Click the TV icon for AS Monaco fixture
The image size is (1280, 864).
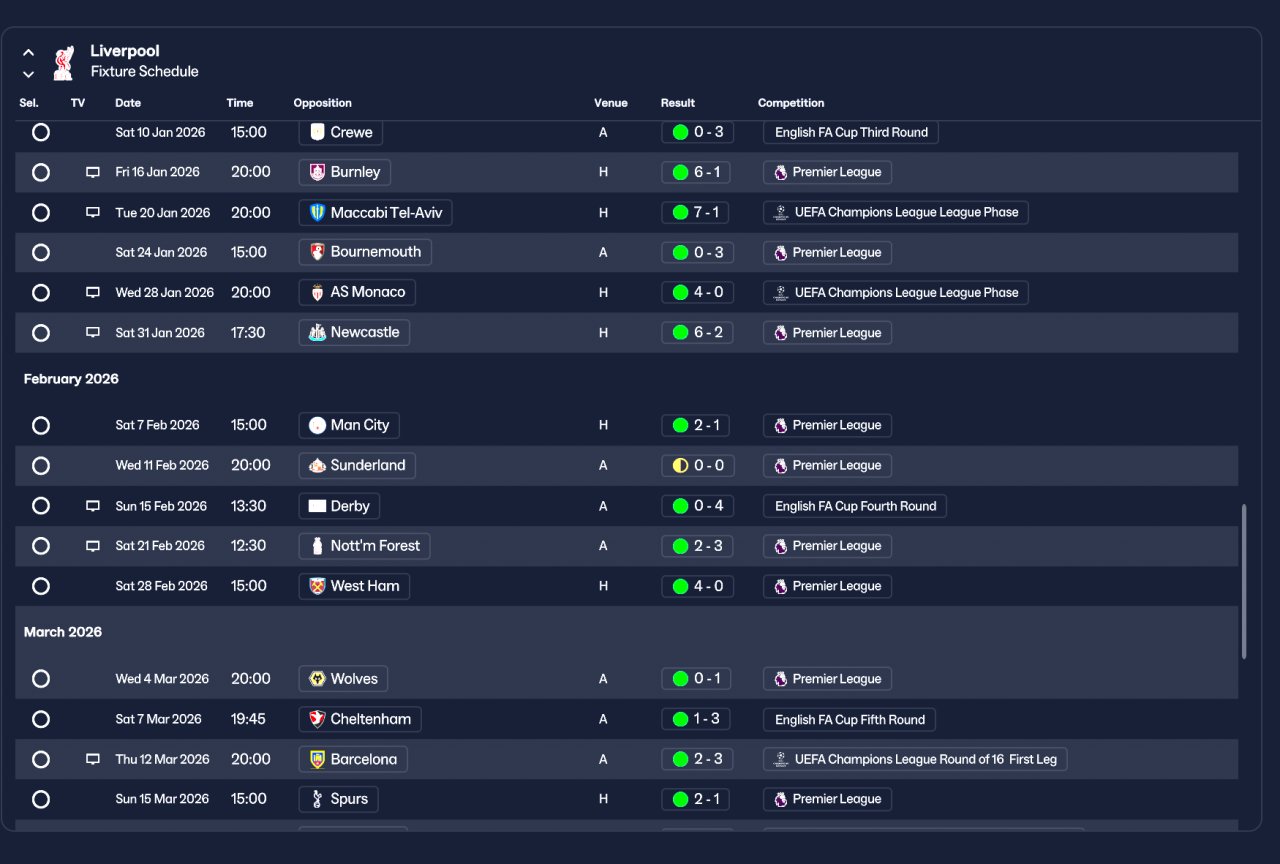pyautogui.click(x=93, y=292)
